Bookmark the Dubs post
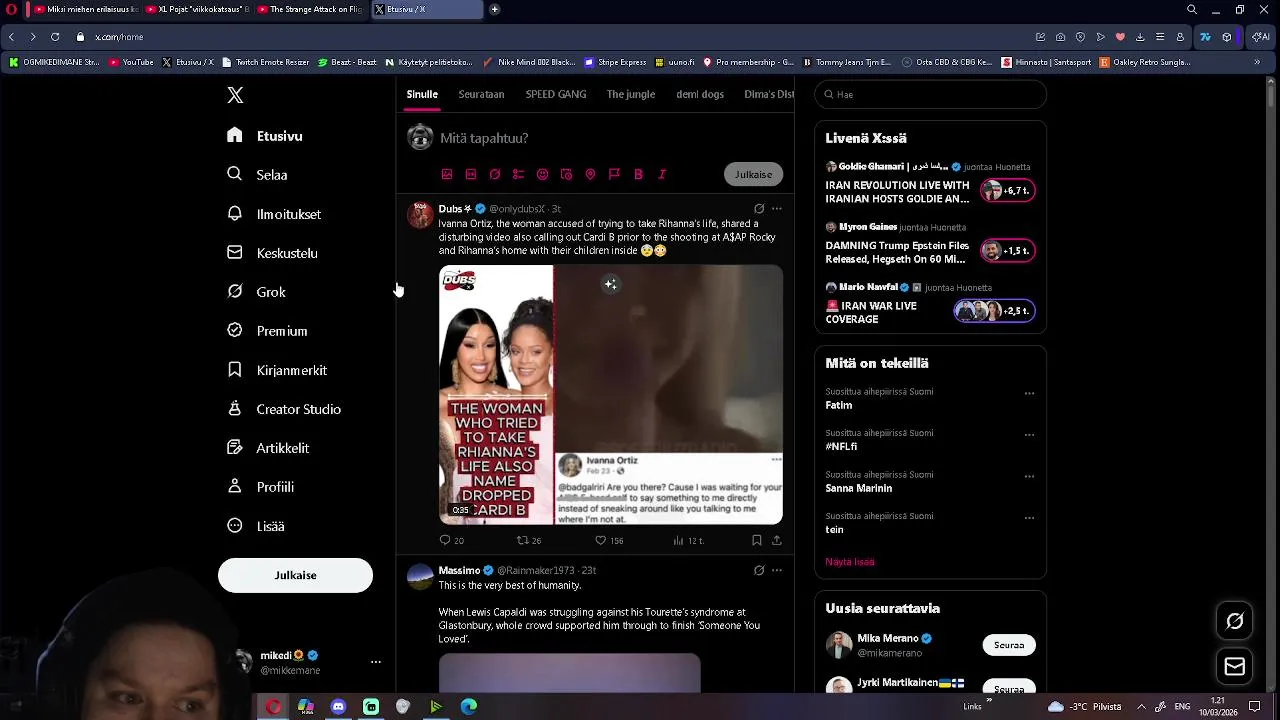 coord(756,540)
